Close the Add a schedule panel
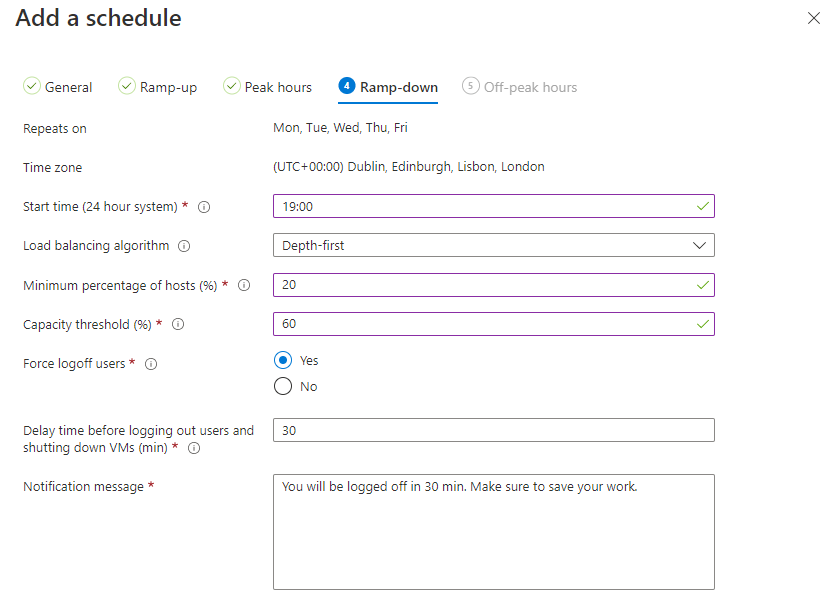The image size is (836, 600). click(x=814, y=18)
